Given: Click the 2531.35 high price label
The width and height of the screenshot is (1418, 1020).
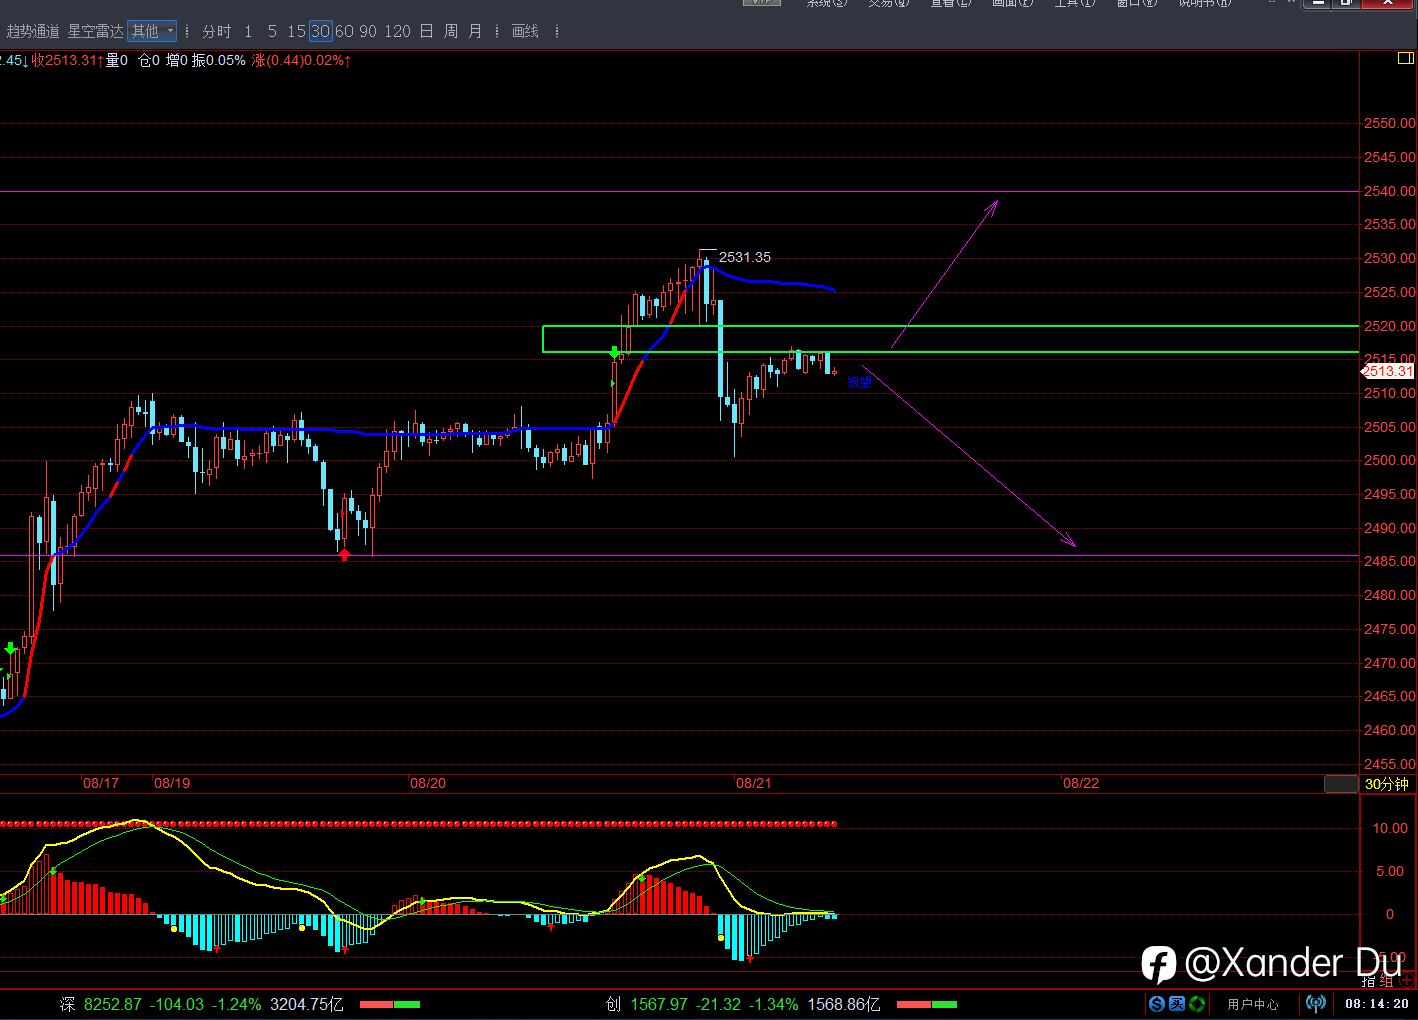Looking at the screenshot, I should pos(744,257).
